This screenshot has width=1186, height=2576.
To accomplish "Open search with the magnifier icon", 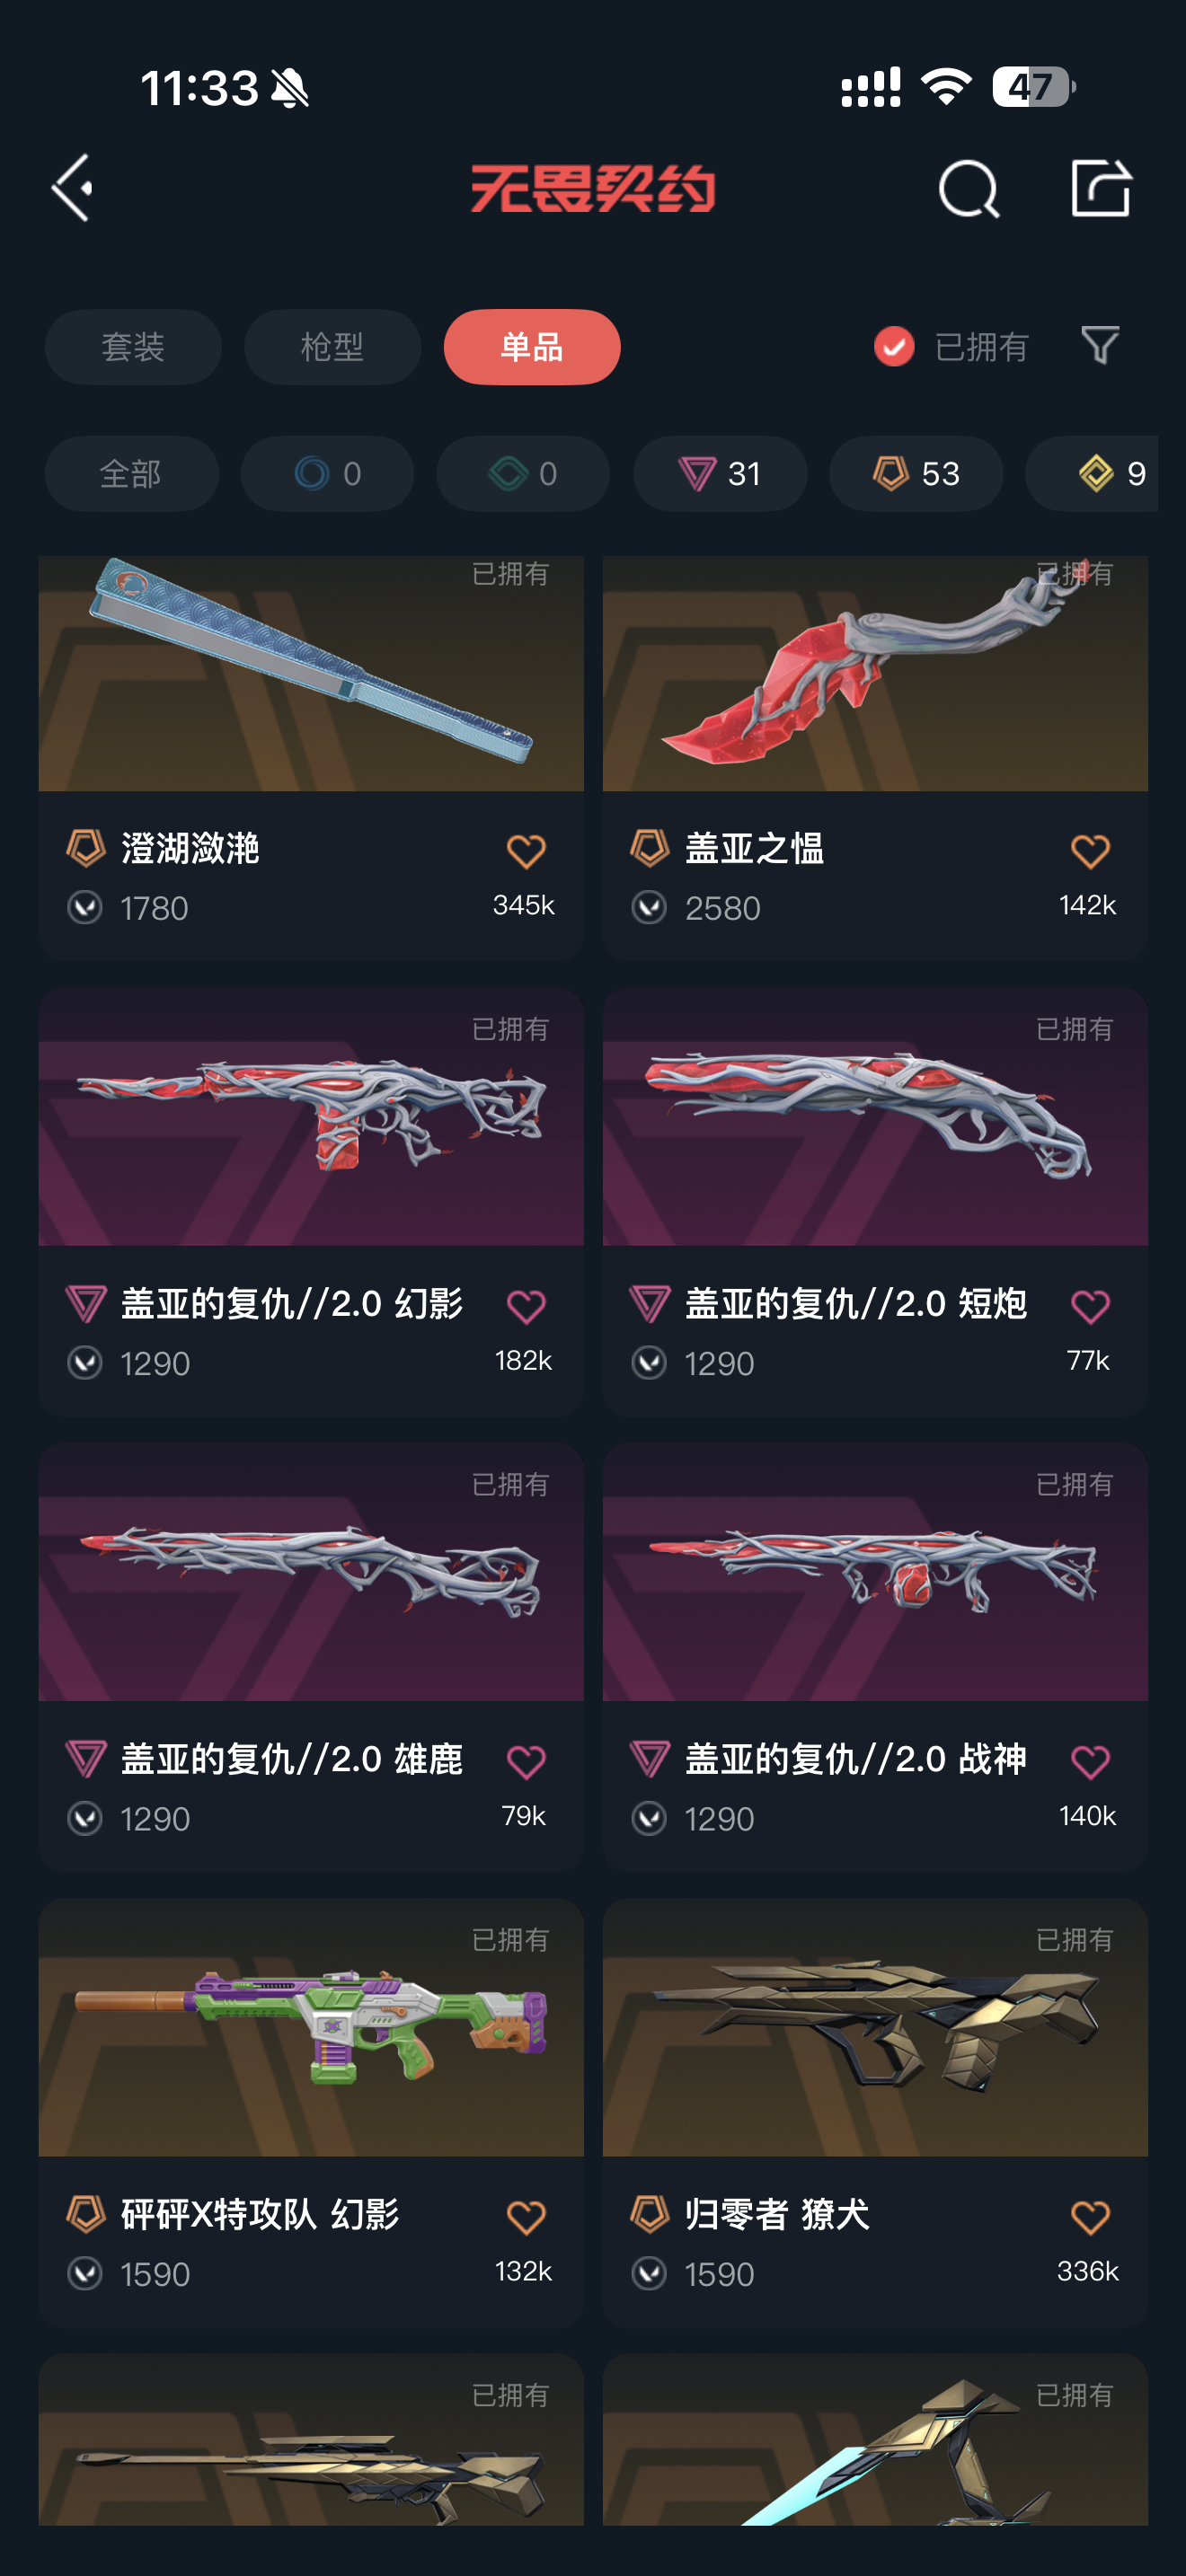I will coord(968,188).
